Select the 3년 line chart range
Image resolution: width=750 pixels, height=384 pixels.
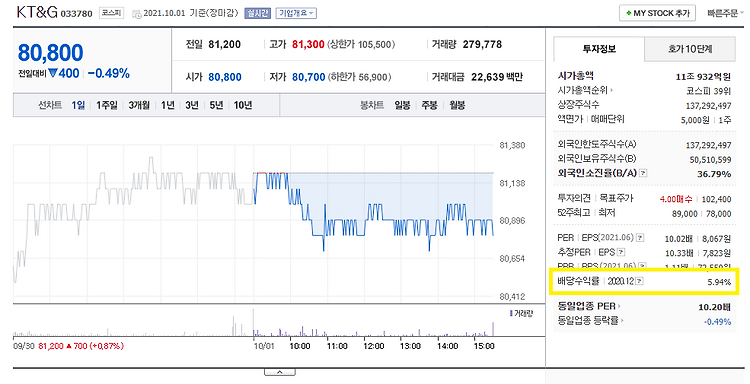click(x=192, y=105)
